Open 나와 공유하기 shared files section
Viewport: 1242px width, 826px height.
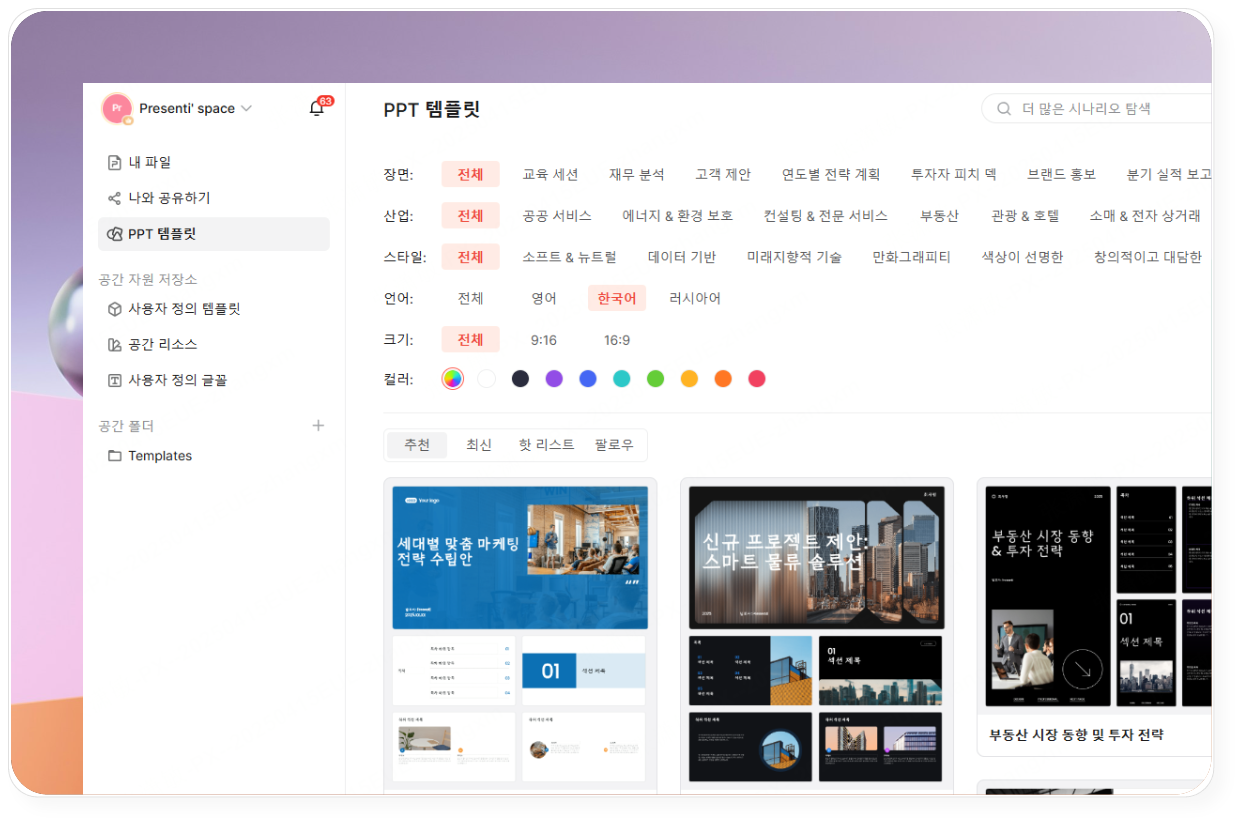pos(171,197)
